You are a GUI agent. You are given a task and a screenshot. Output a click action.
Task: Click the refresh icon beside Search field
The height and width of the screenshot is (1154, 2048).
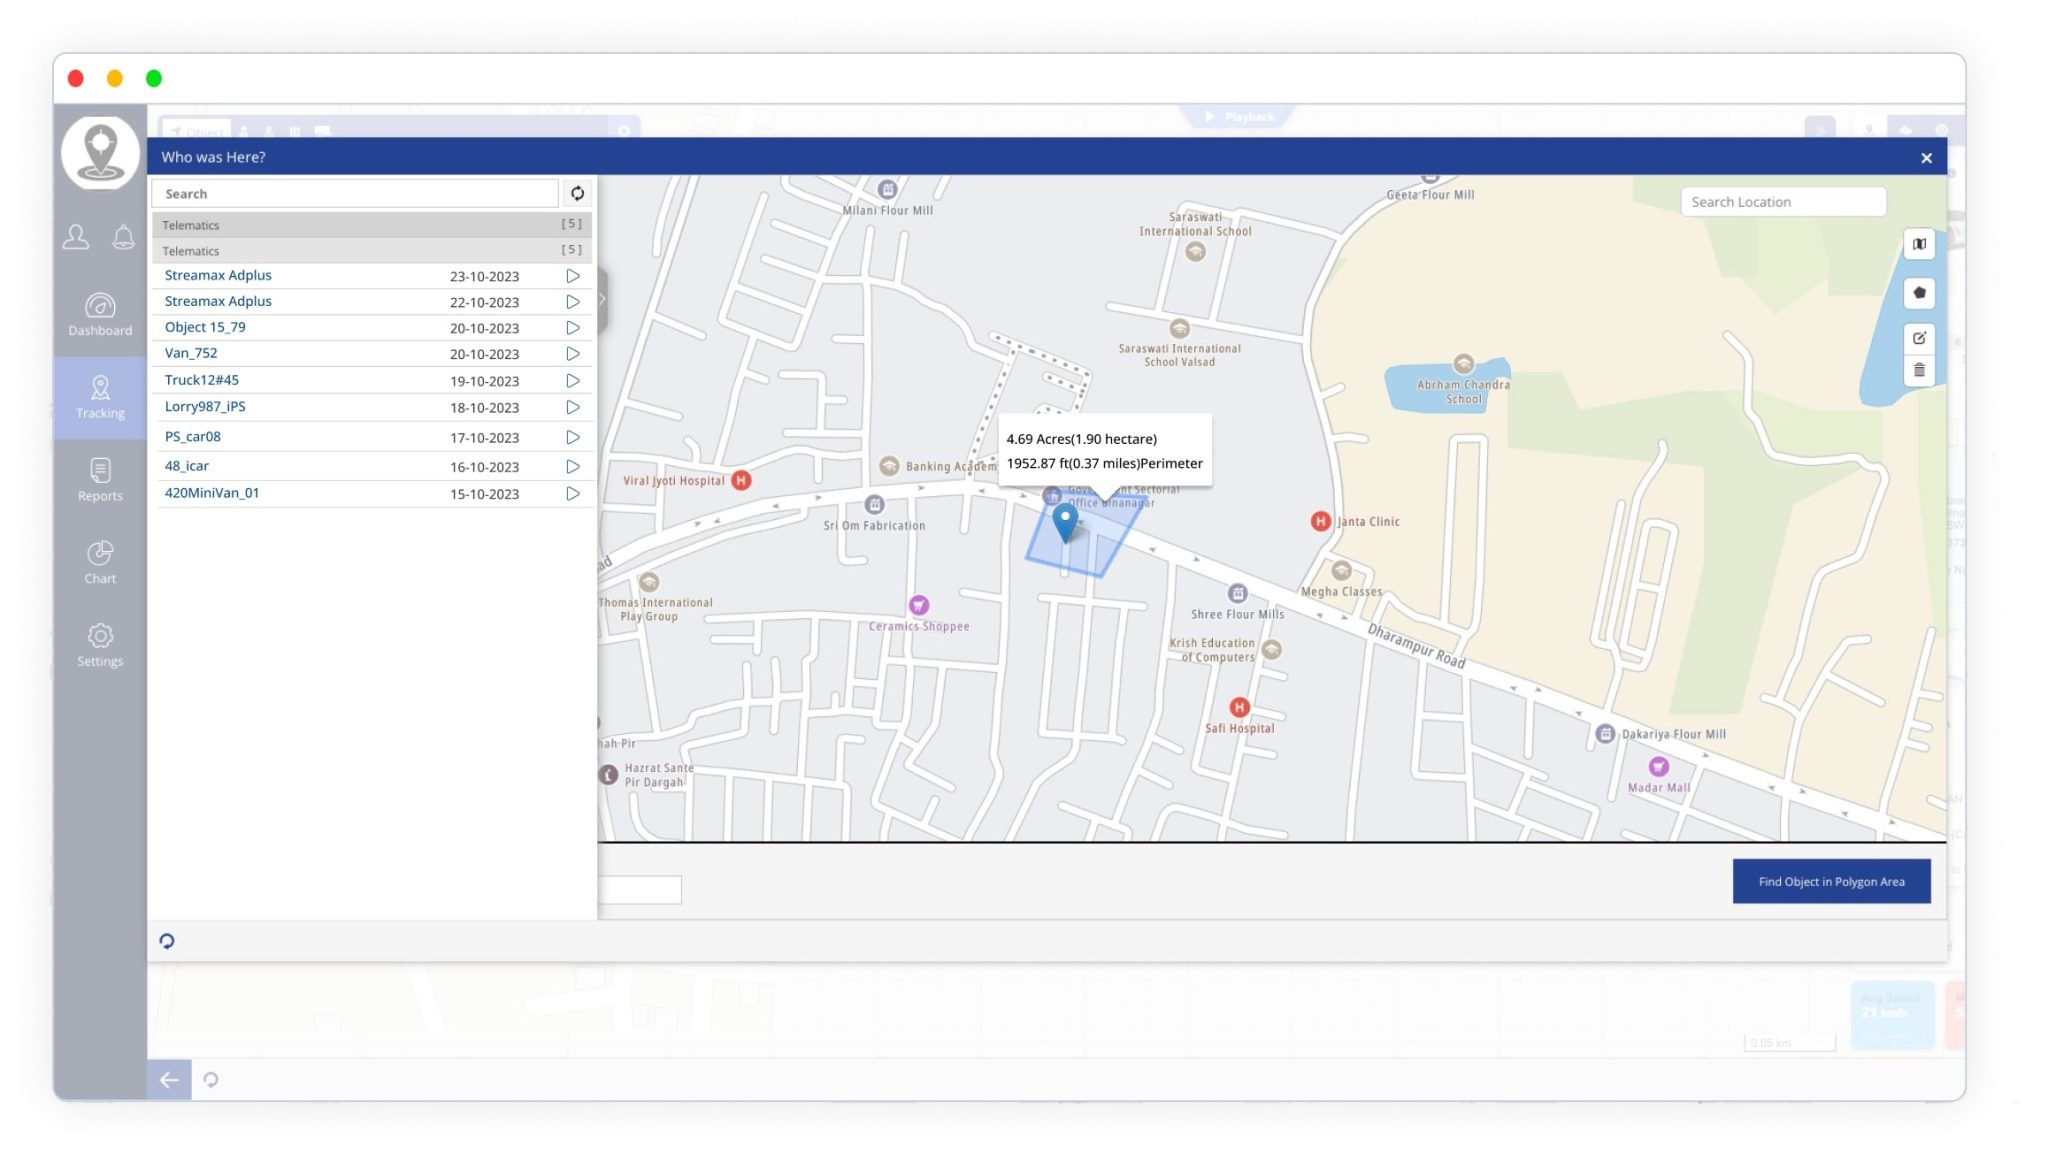pos(577,193)
